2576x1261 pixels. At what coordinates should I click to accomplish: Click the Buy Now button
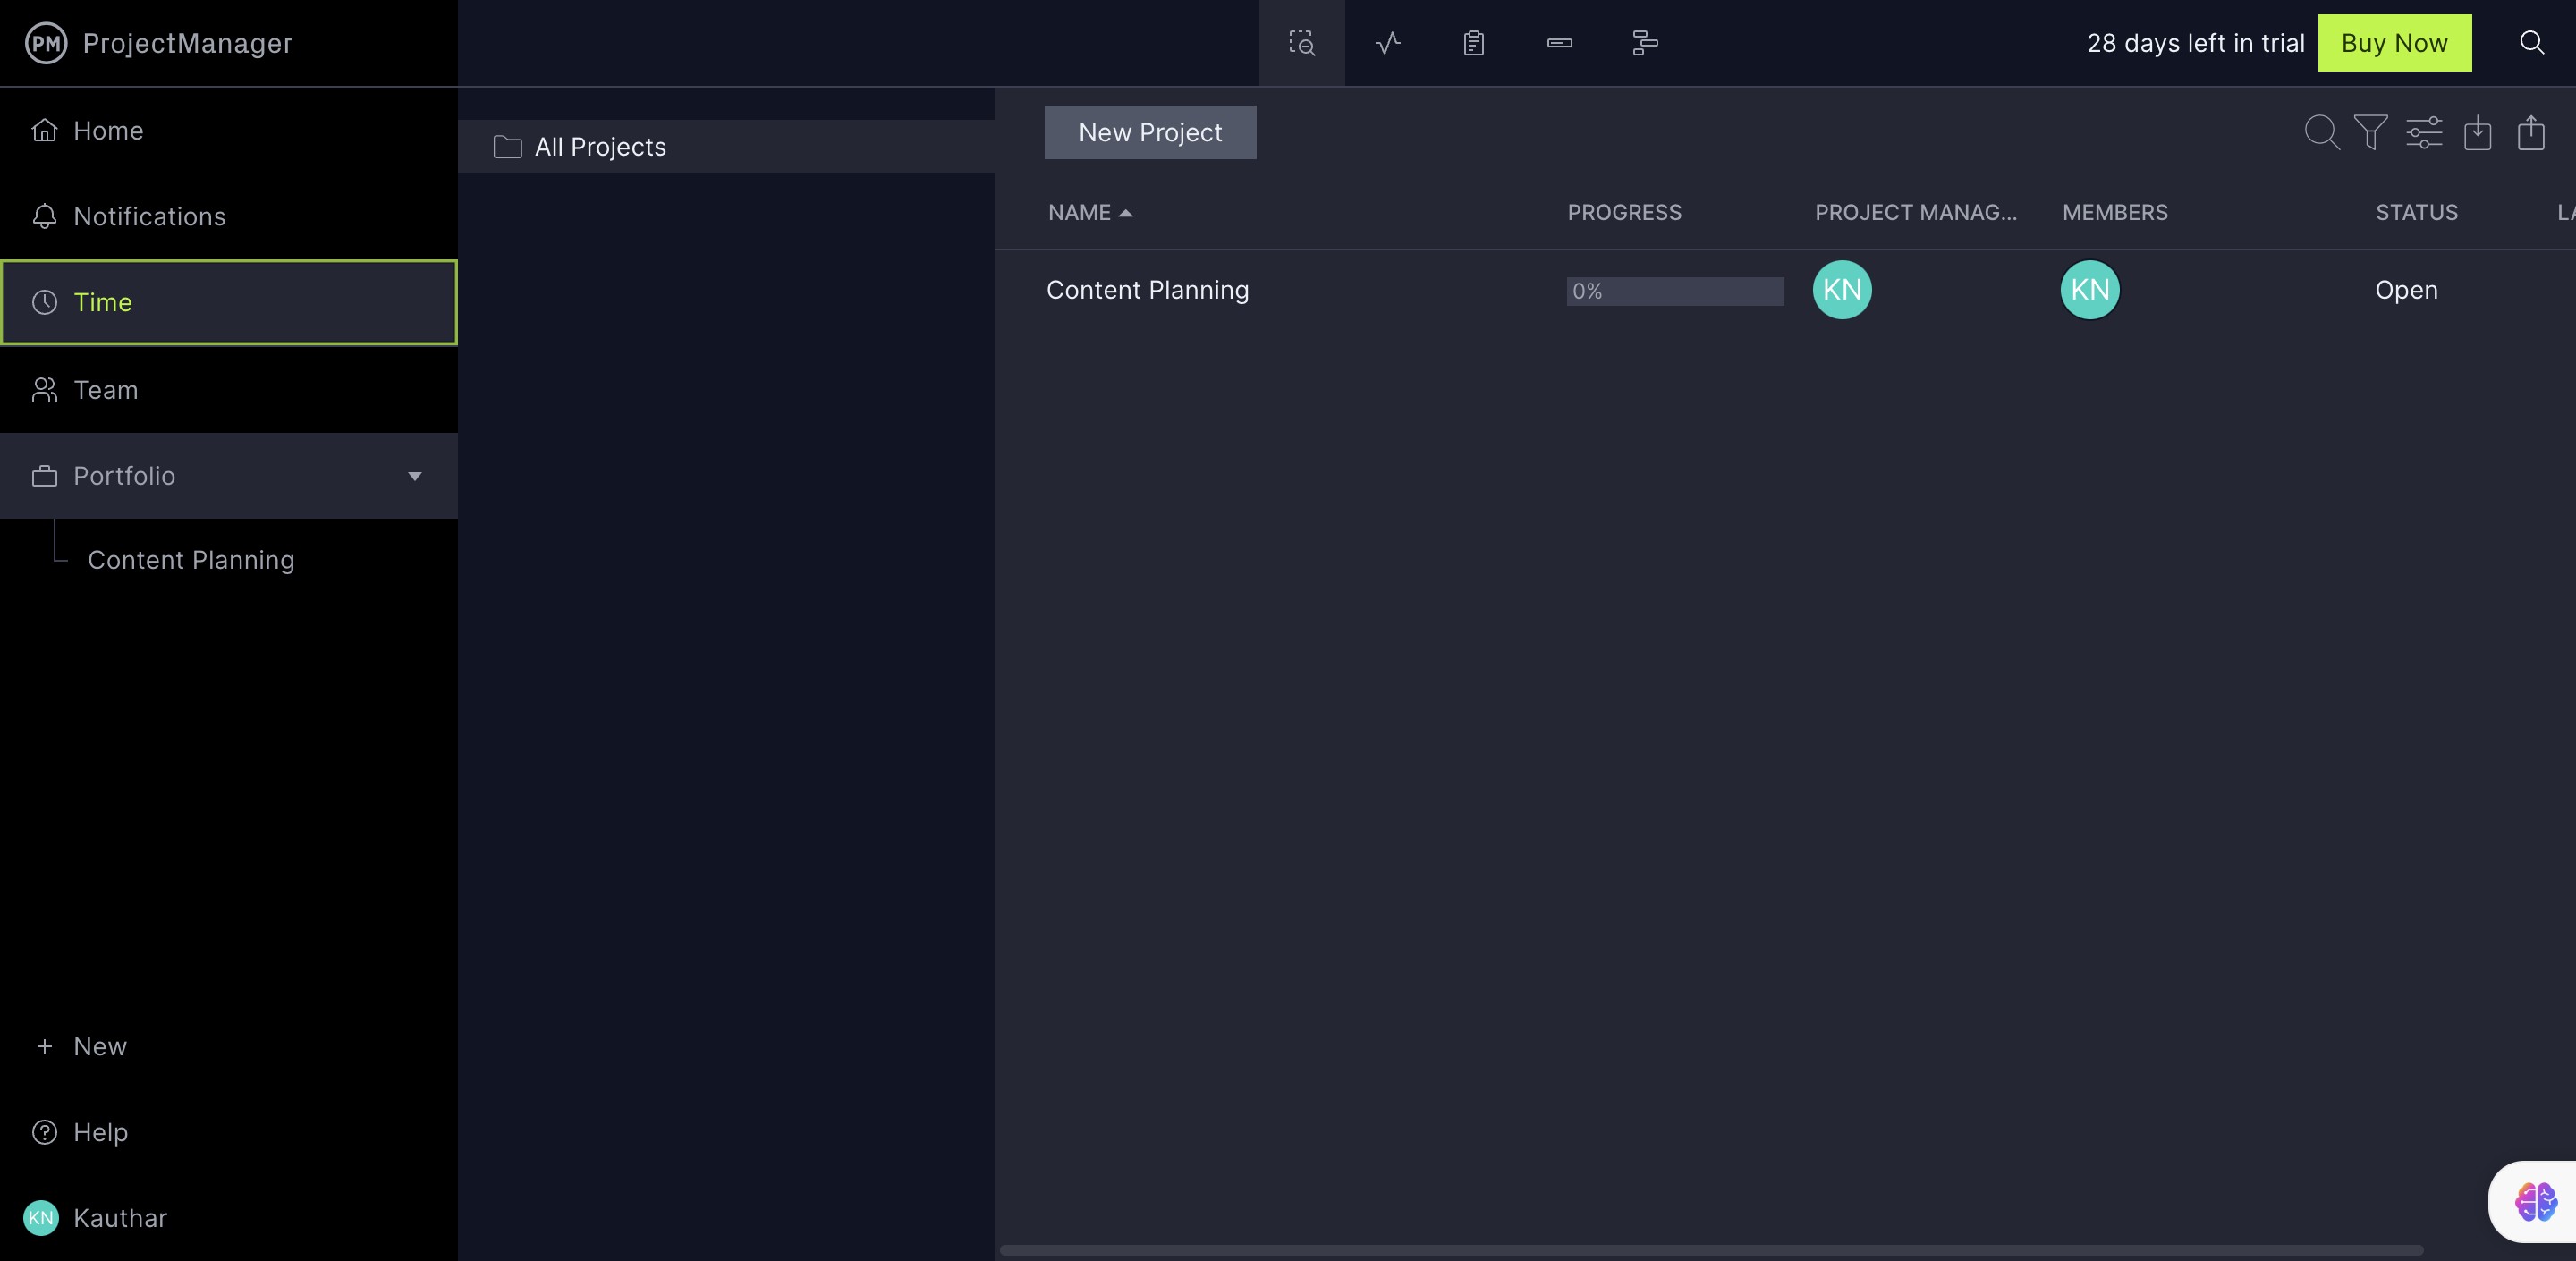[2394, 43]
